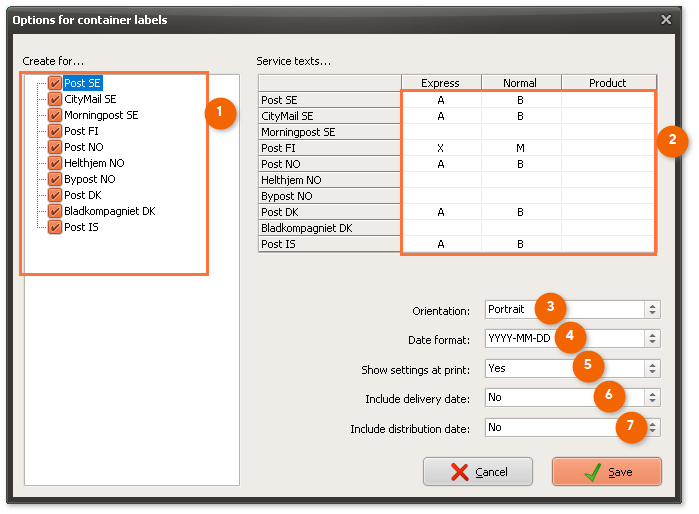
Task: Click the Save button
Action: (x=607, y=472)
